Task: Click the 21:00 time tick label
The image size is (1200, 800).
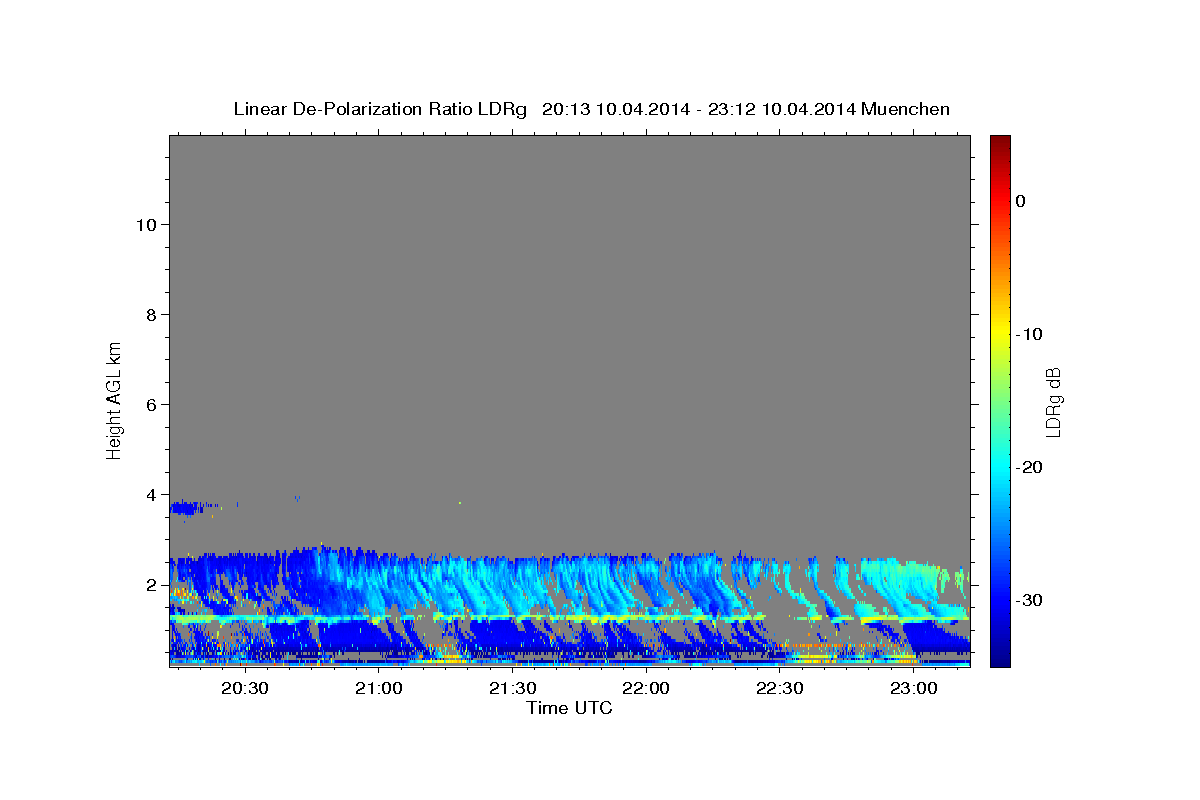Action: point(378,689)
